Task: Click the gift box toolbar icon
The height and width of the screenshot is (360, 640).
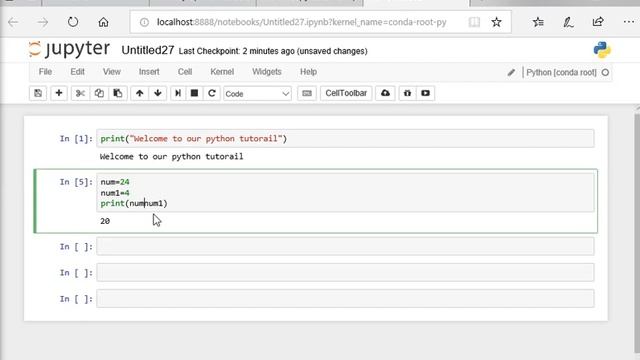Action: (407, 93)
